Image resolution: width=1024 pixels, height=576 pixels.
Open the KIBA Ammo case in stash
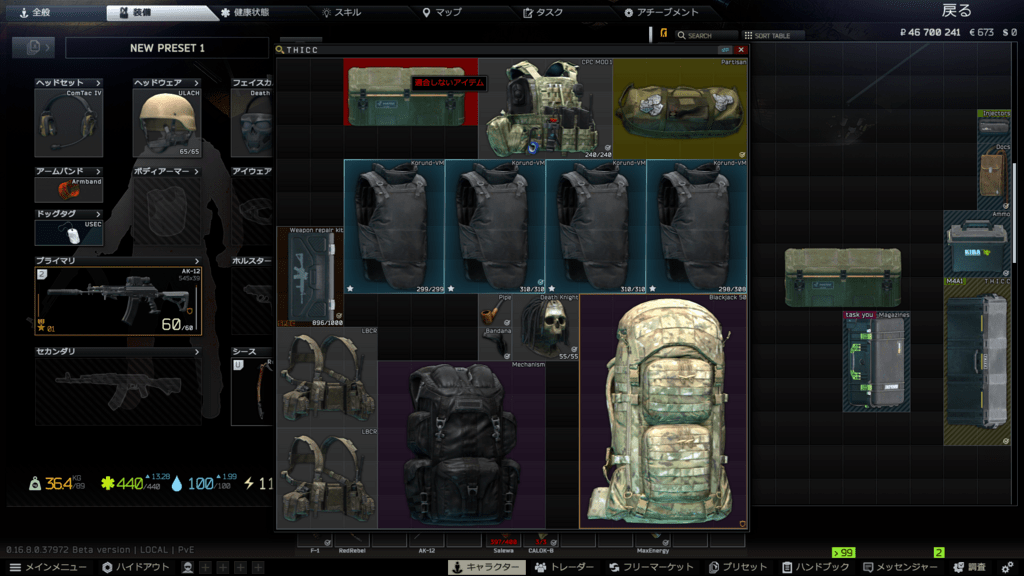coord(977,243)
